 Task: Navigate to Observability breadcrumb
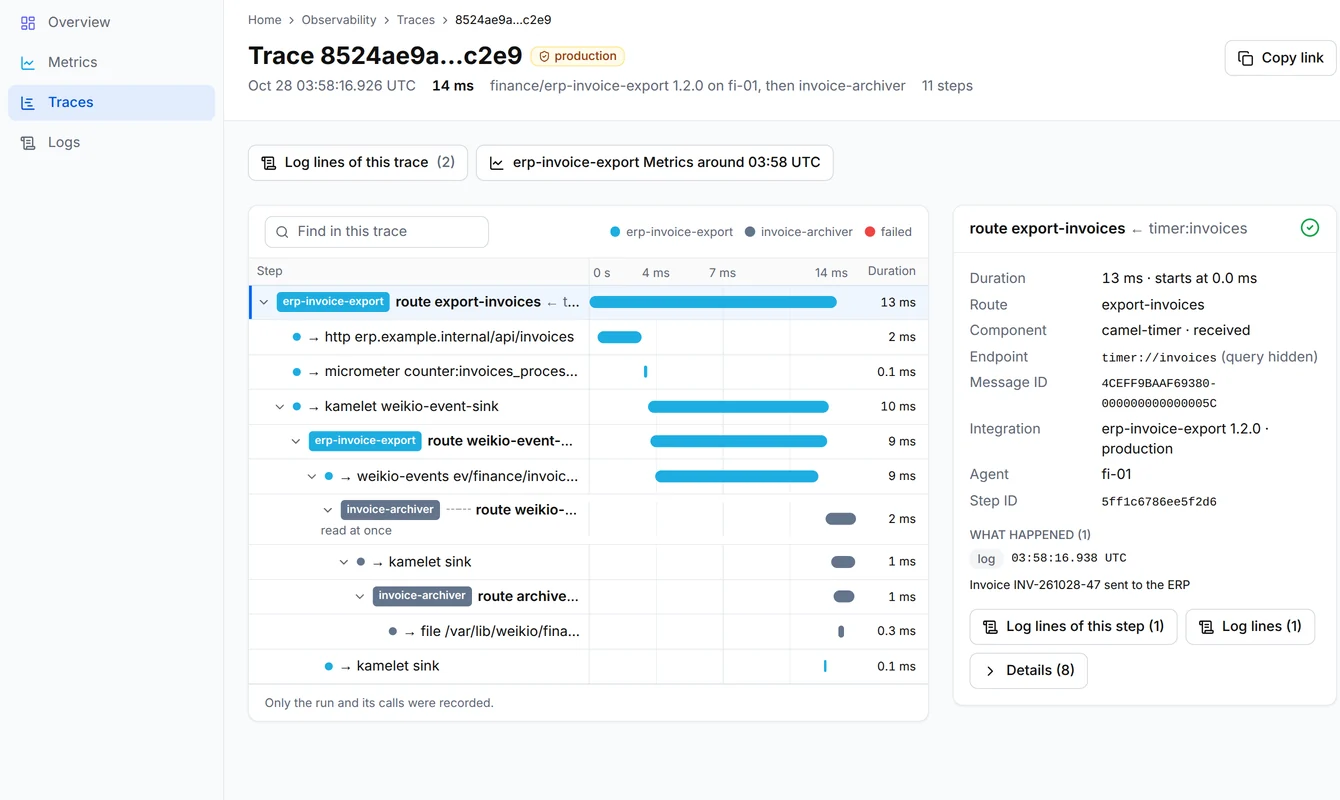[x=339, y=20]
